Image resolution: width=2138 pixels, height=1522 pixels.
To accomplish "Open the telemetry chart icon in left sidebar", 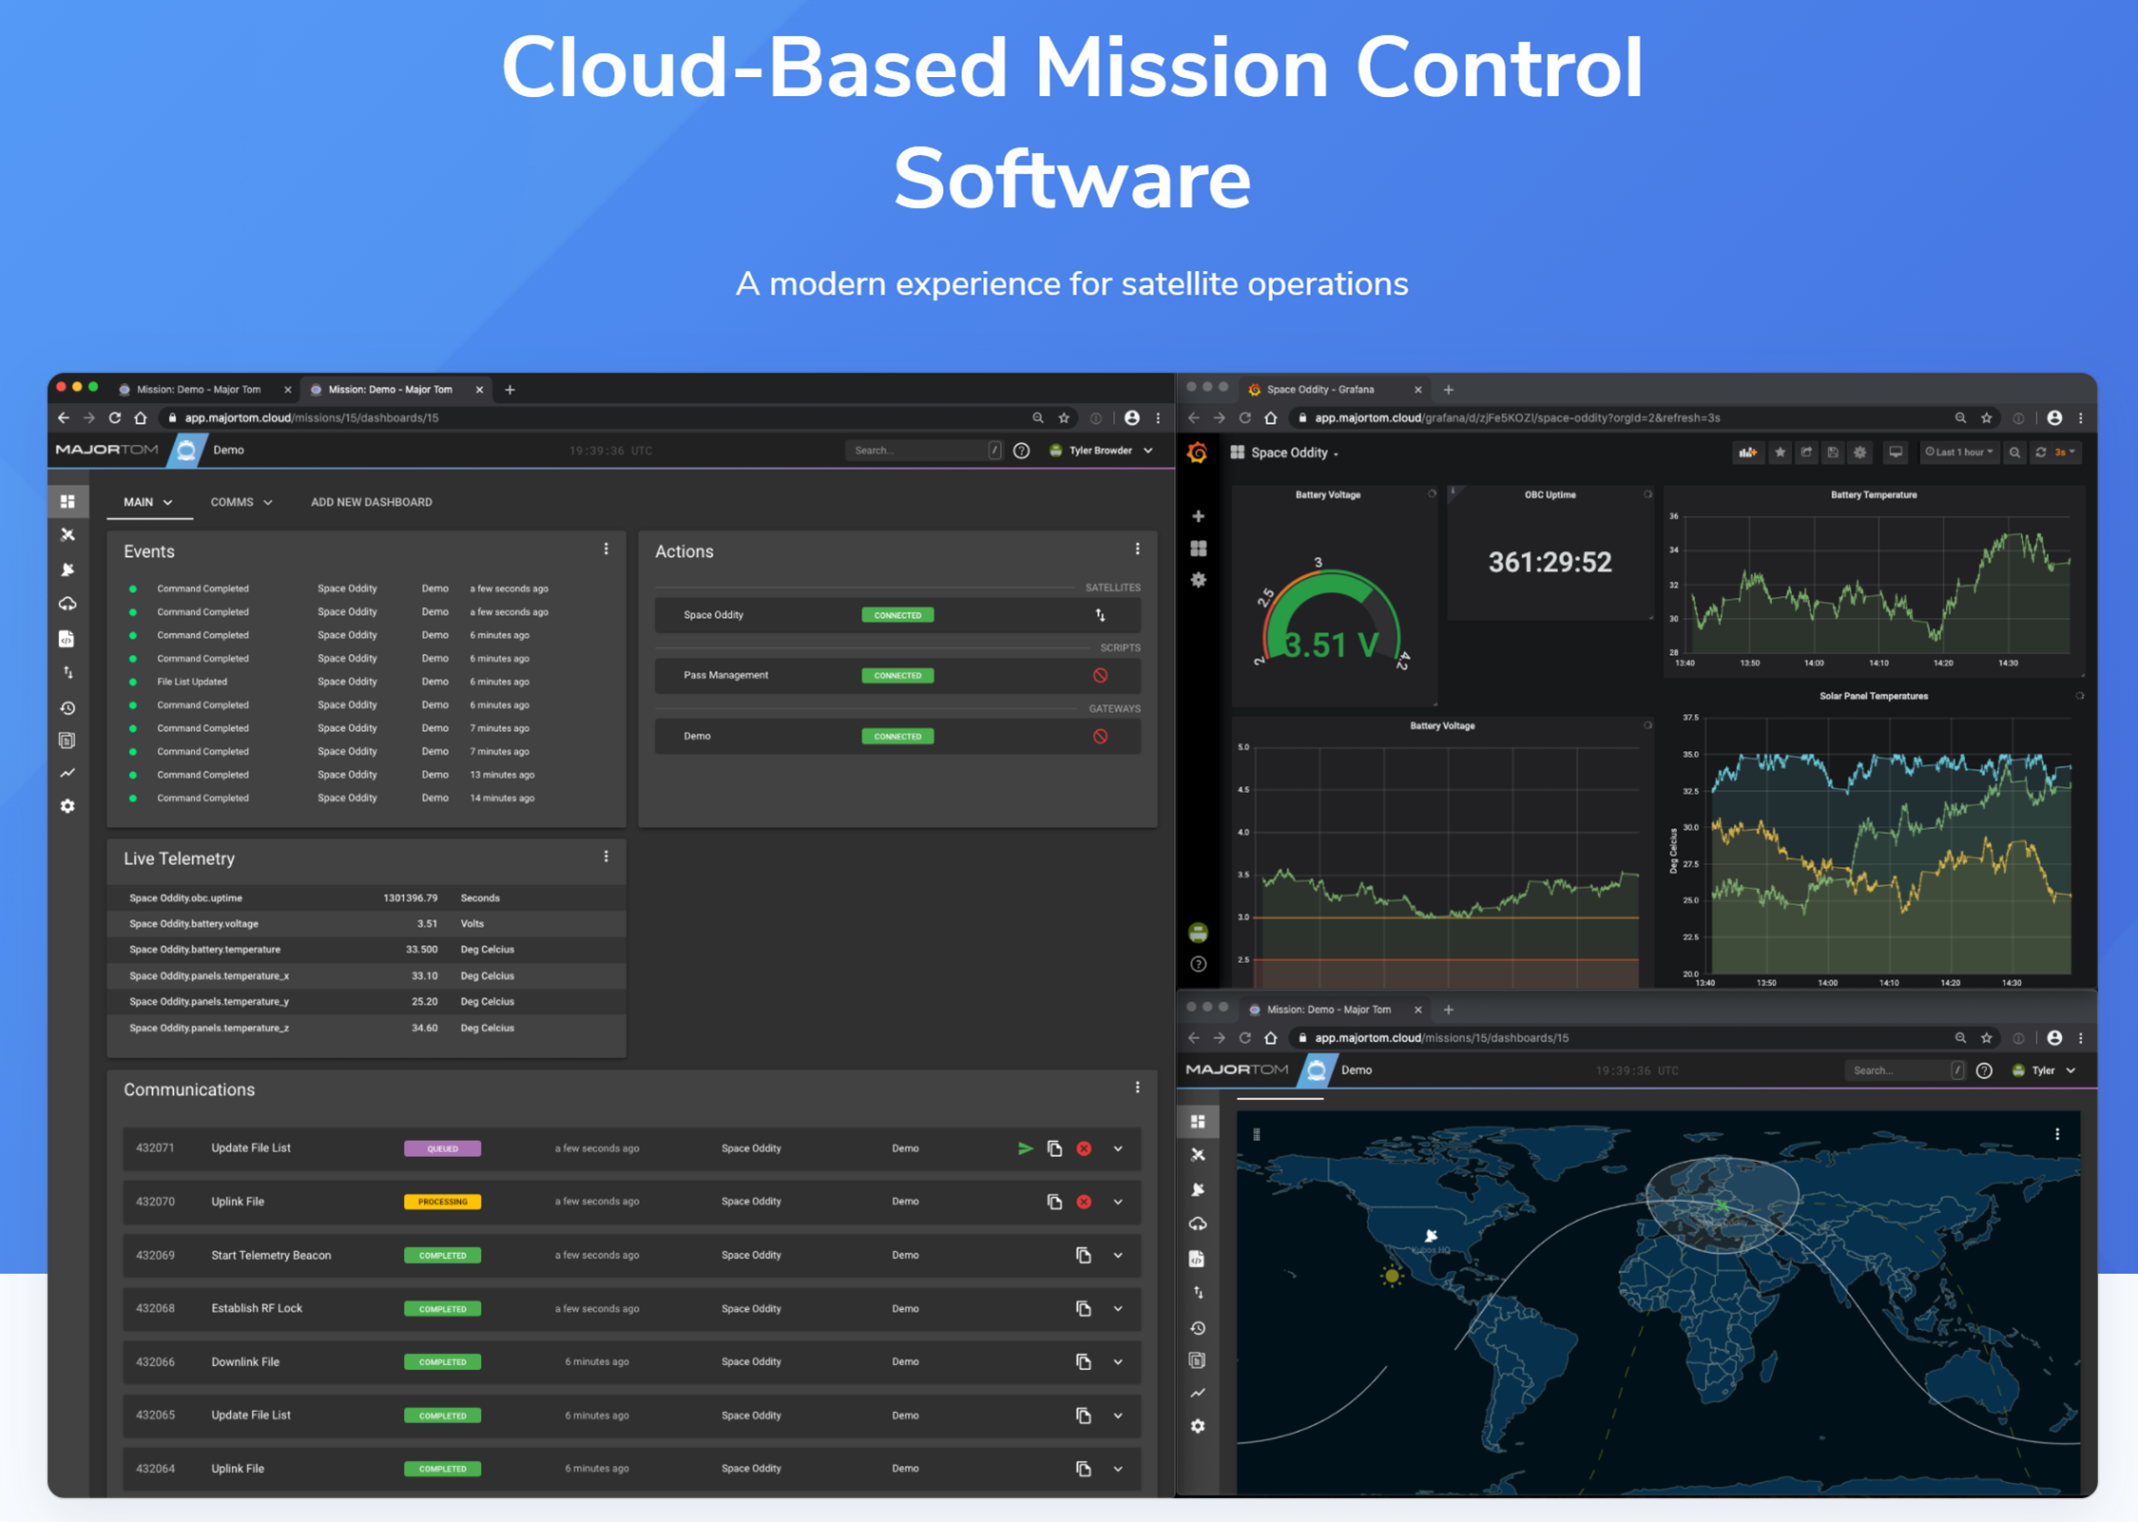I will point(68,773).
